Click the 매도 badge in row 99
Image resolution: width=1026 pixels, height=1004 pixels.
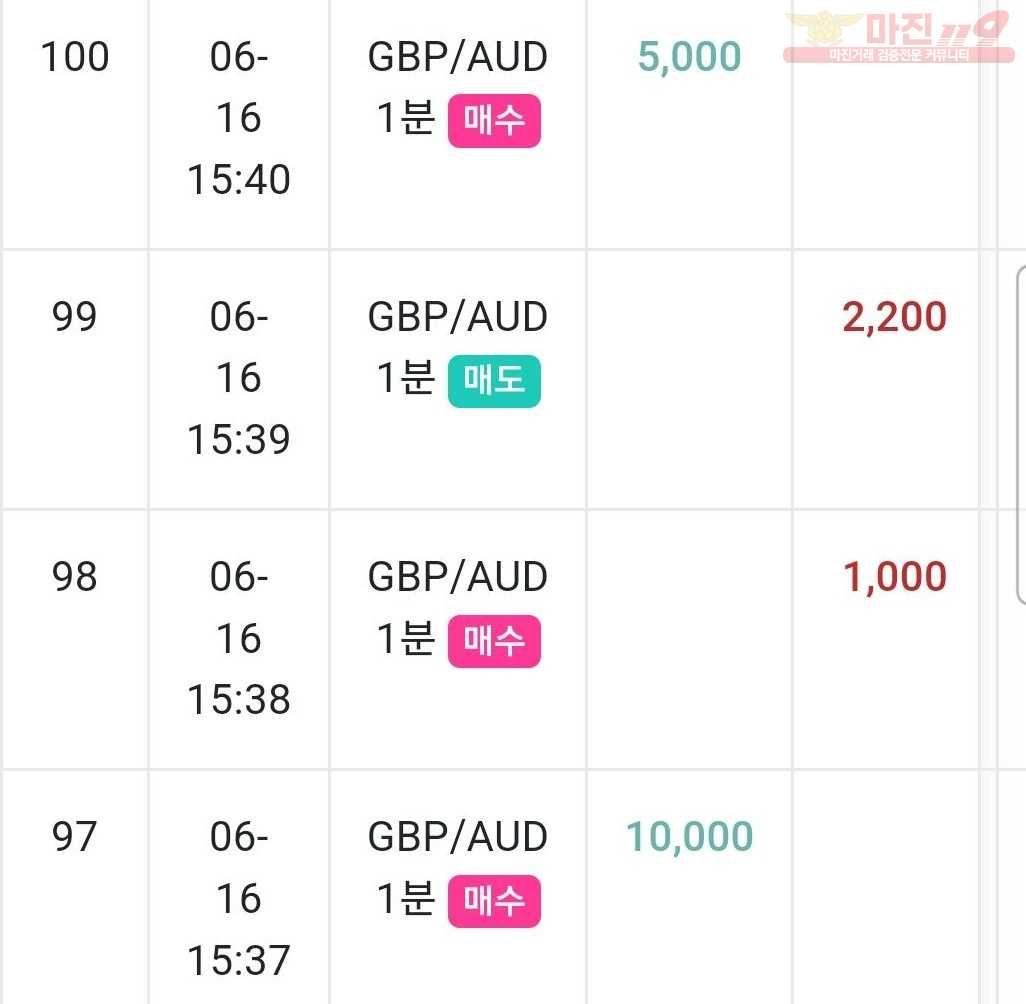(x=494, y=381)
